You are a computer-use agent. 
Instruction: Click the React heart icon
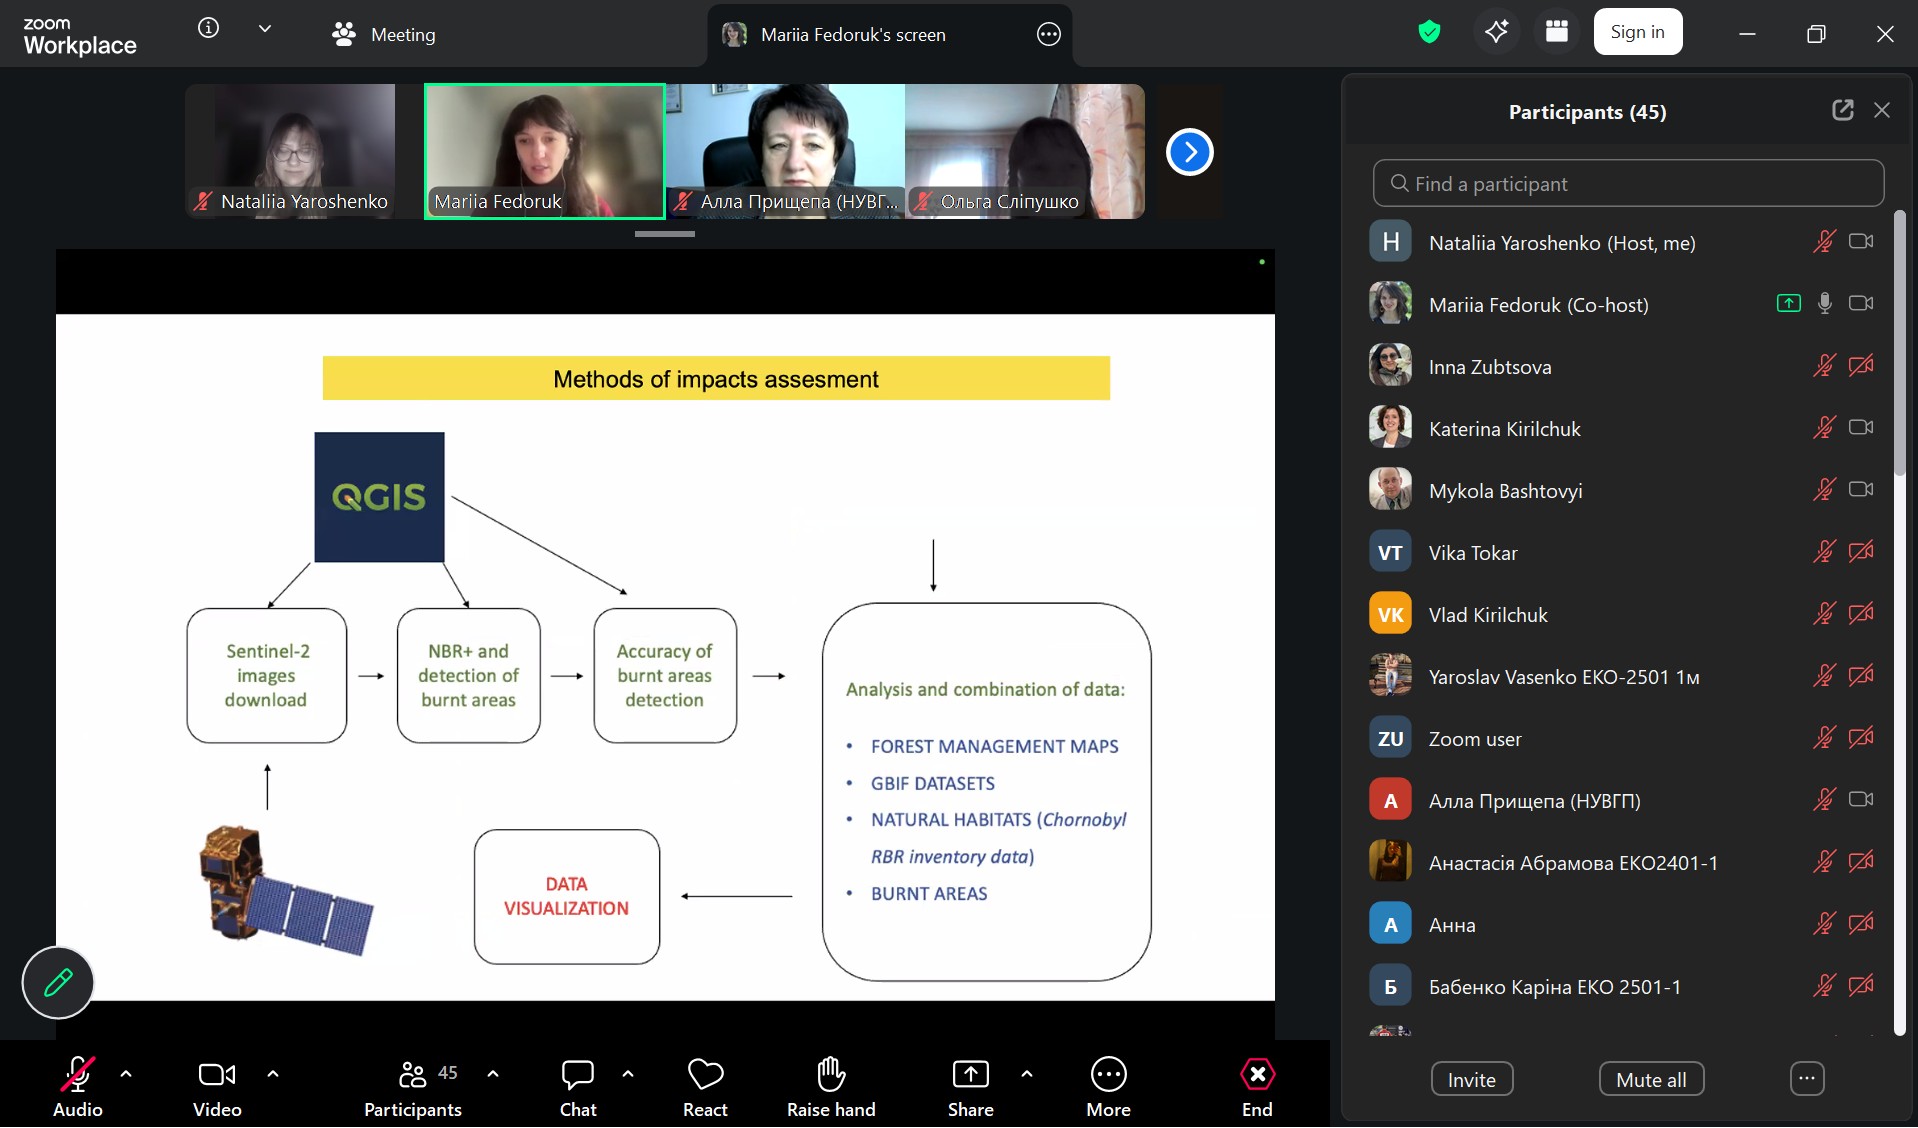(x=705, y=1087)
